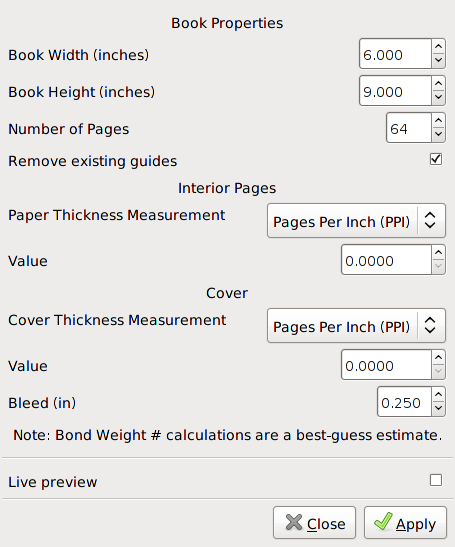The width and height of the screenshot is (455, 547).
Task: Increment Number of Pages spinner
Action: pyautogui.click(x=438, y=120)
